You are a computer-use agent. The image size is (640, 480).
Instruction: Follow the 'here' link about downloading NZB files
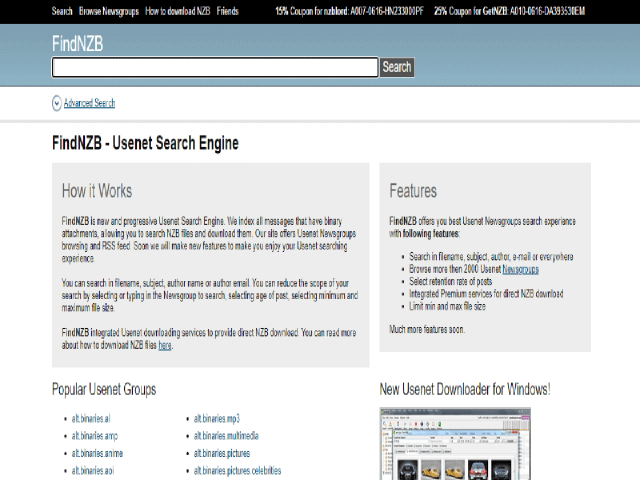(x=165, y=345)
